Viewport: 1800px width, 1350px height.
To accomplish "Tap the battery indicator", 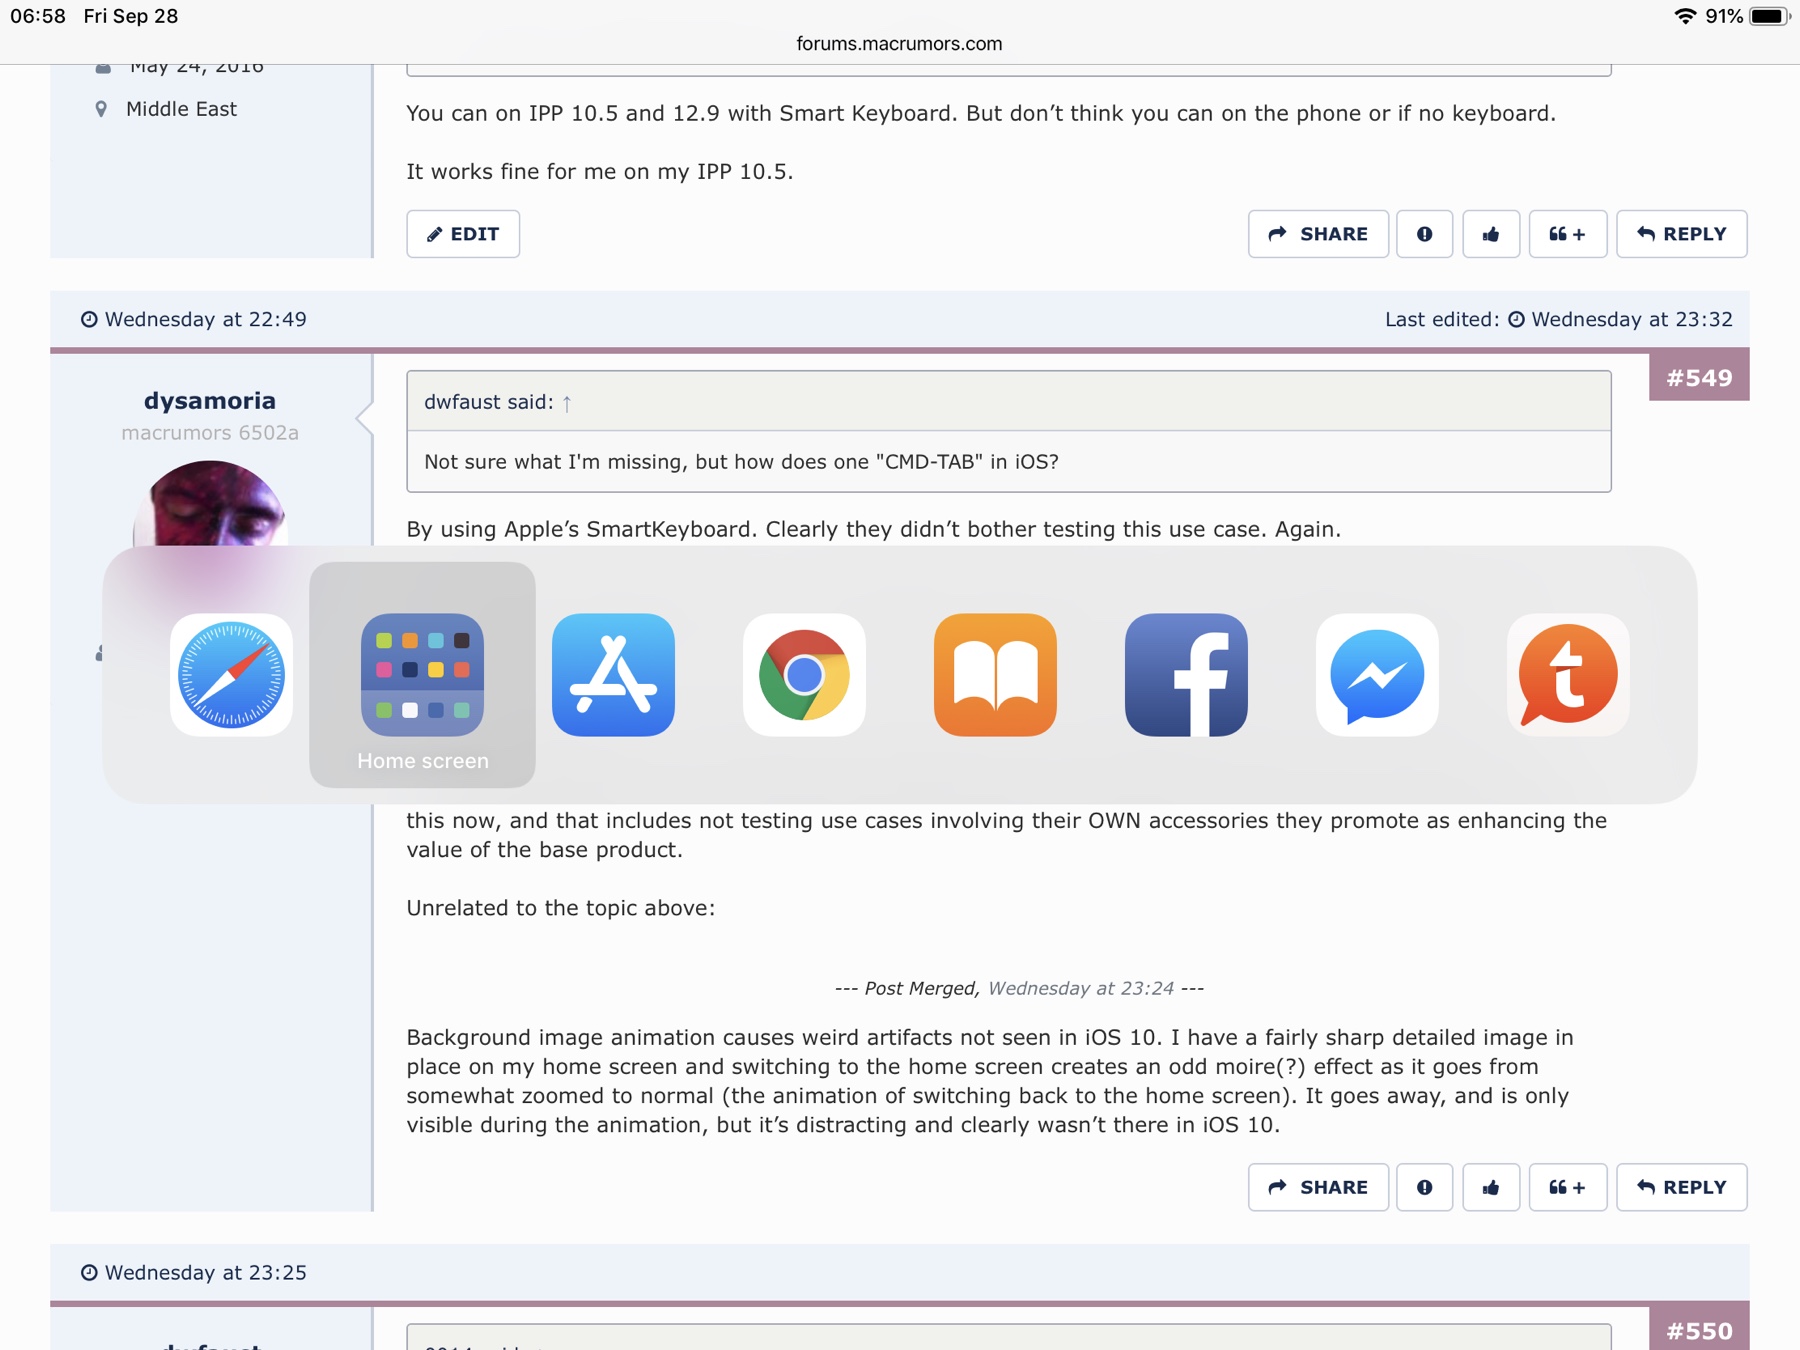I will click(1769, 16).
